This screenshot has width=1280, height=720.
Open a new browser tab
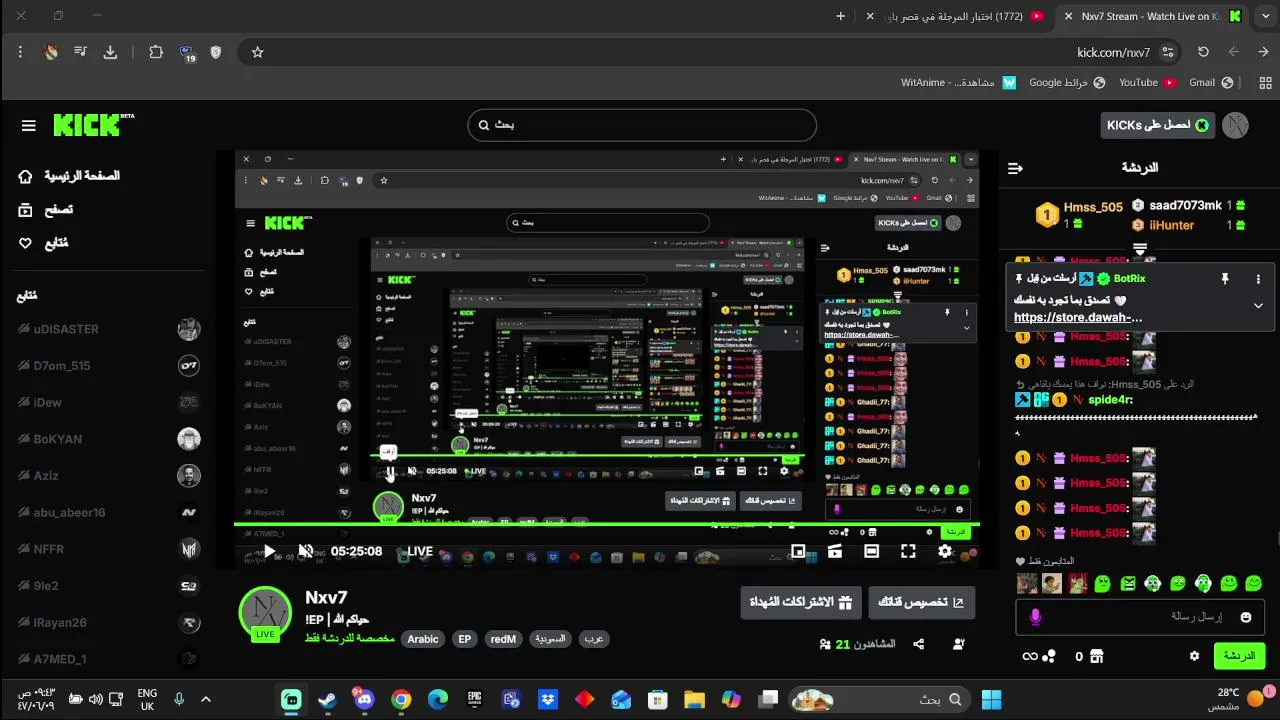tap(840, 16)
